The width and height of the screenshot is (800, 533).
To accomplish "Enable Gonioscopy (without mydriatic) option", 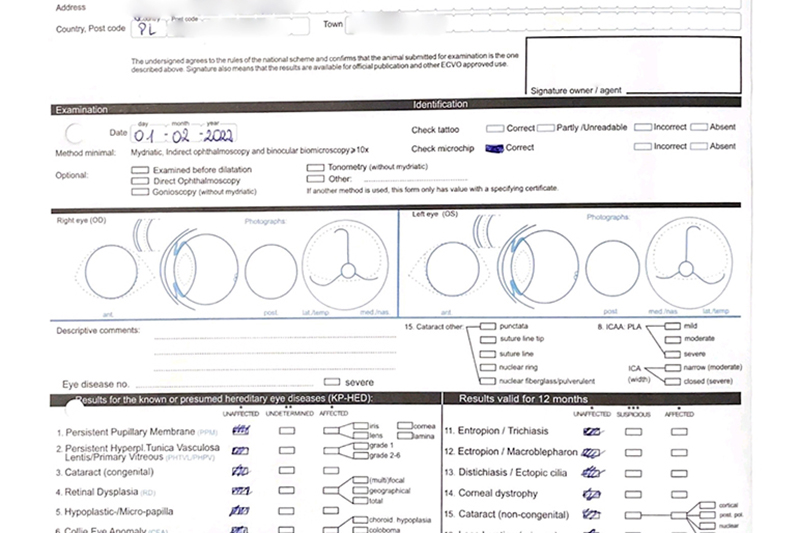I will 140,192.
